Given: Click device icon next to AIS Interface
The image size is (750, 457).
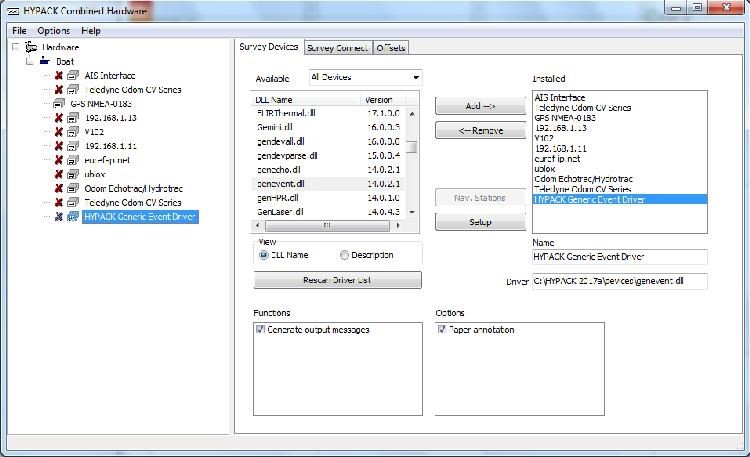Looking at the screenshot, I should pos(73,76).
